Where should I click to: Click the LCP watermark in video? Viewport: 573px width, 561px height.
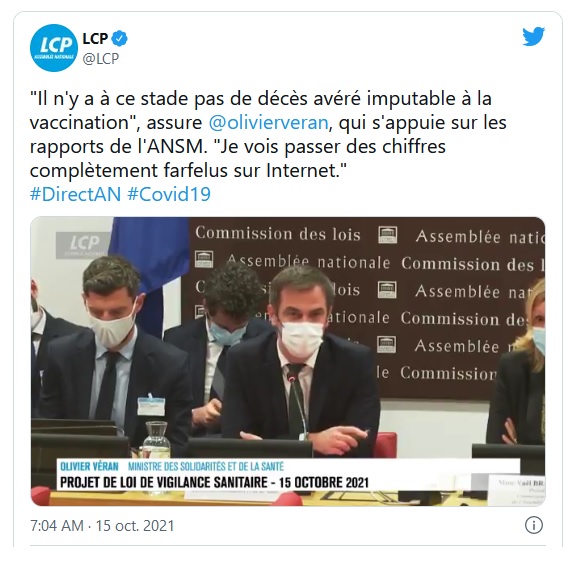point(83,245)
